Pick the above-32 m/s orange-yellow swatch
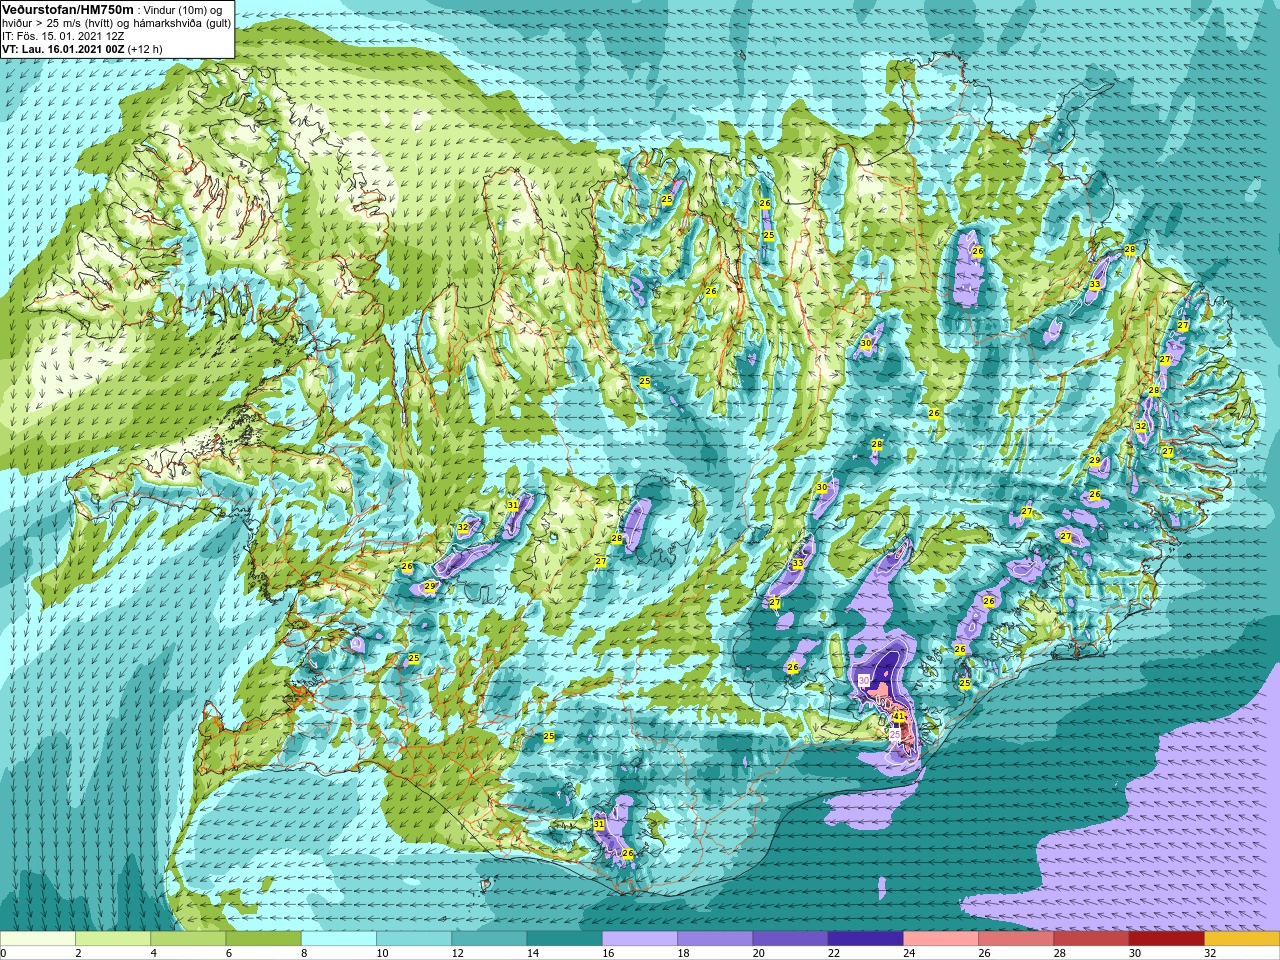The width and height of the screenshot is (1280, 960). [1242, 939]
